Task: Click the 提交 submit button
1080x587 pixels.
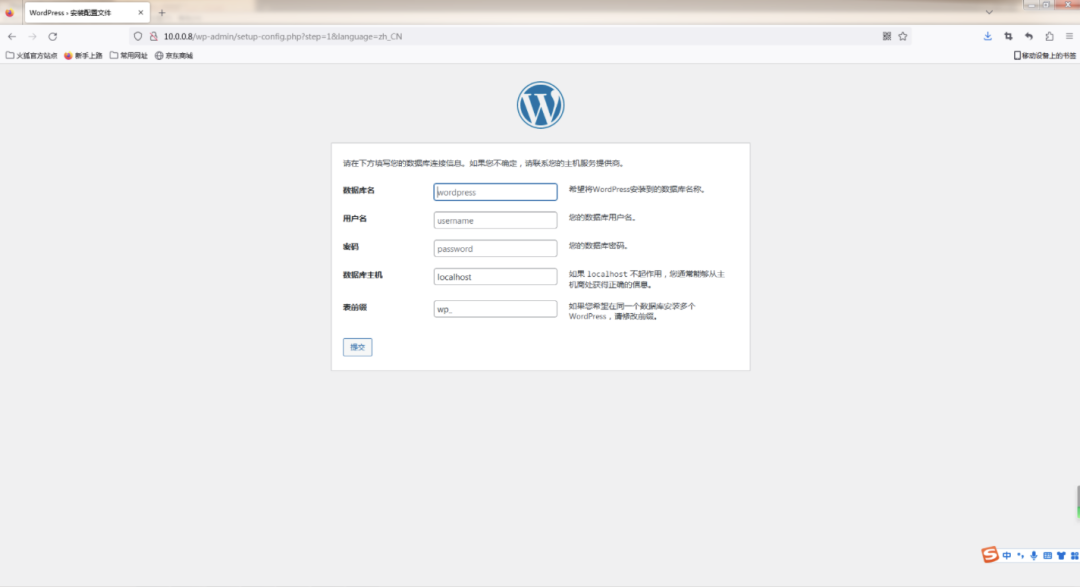Action: point(357,347)
